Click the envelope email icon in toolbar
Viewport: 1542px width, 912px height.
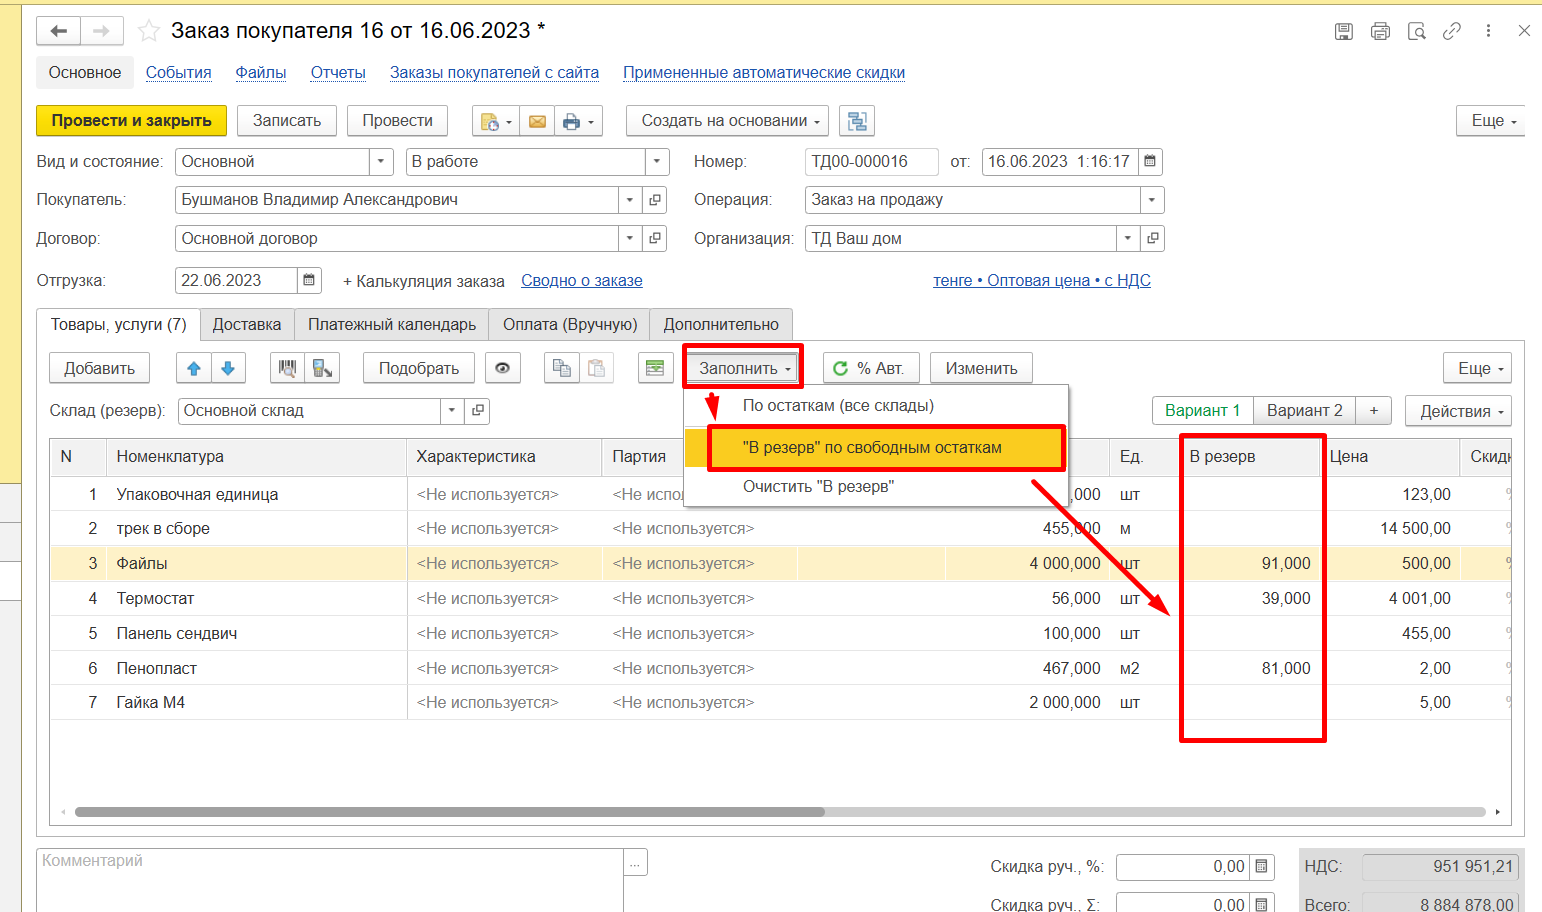pos(537,121)
